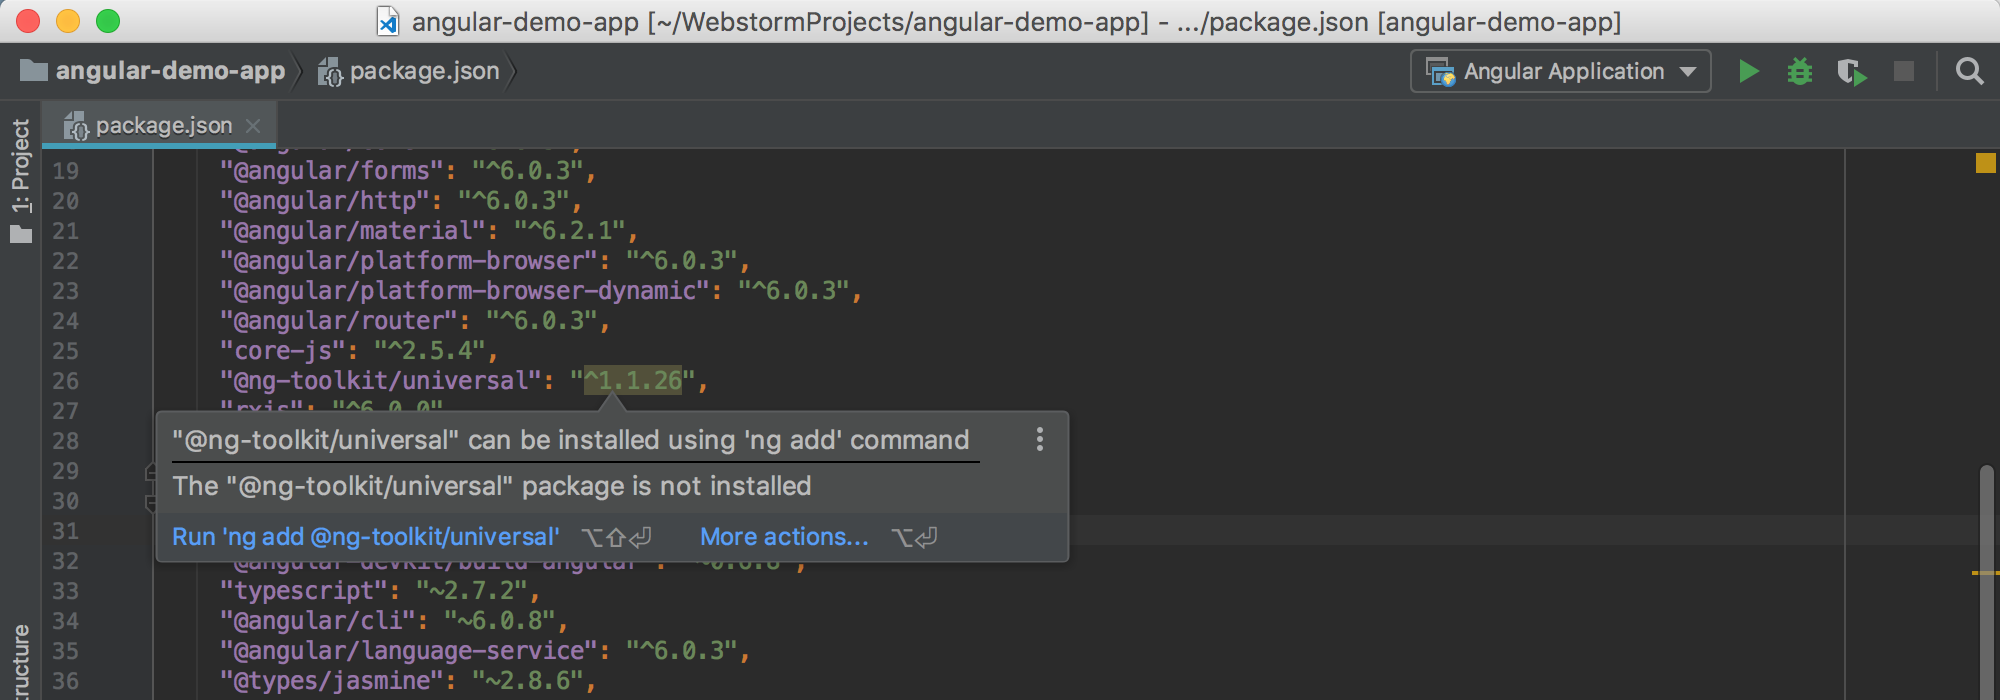Screen dimensions: 2000x700
Task: Click the "@angular/cli" devDependency line
Action: pyautogui.click(x=394, y=621)
